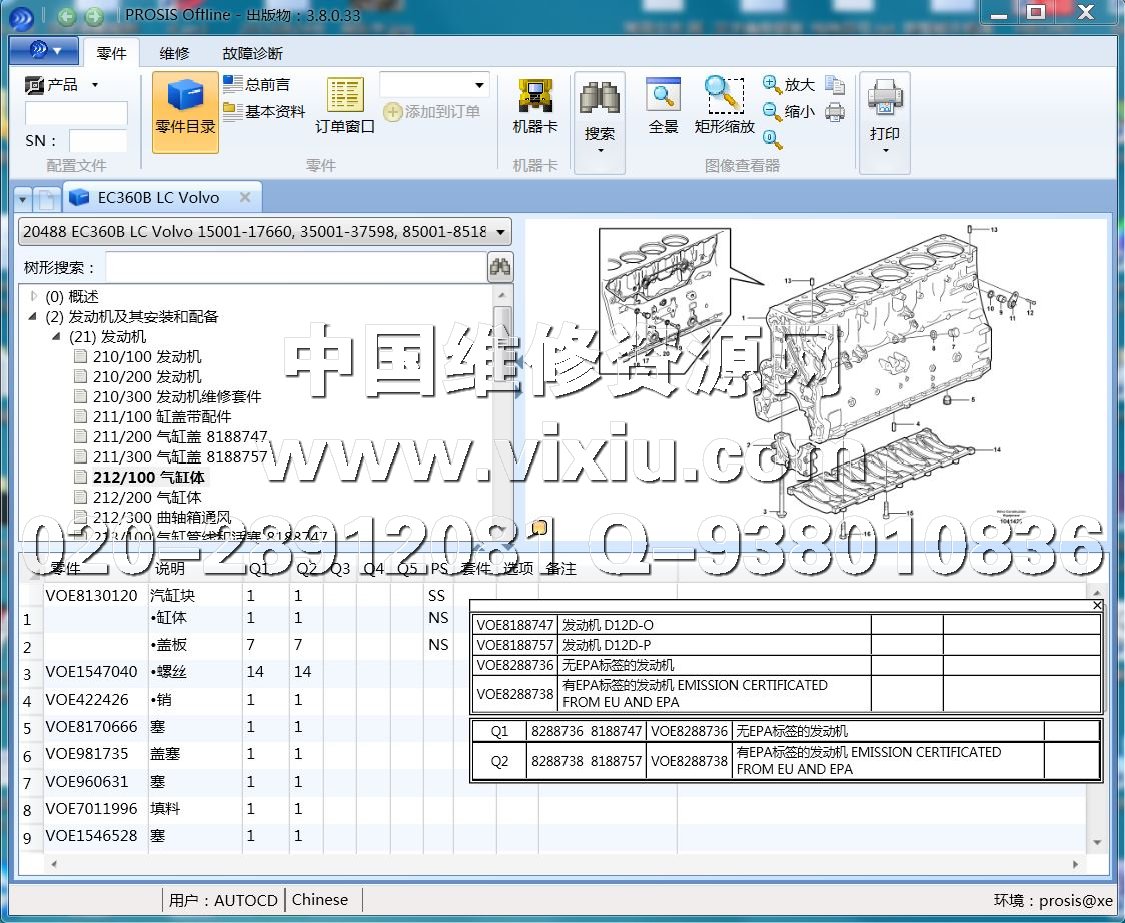Open the 打印 print menu
Viewport: 1125px width, 923px height.
point(885,118)
